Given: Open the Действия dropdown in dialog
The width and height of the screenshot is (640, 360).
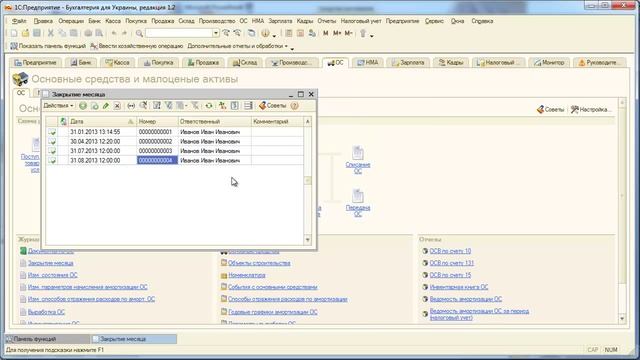Looking at the screenshot, I should coord(58,106).
